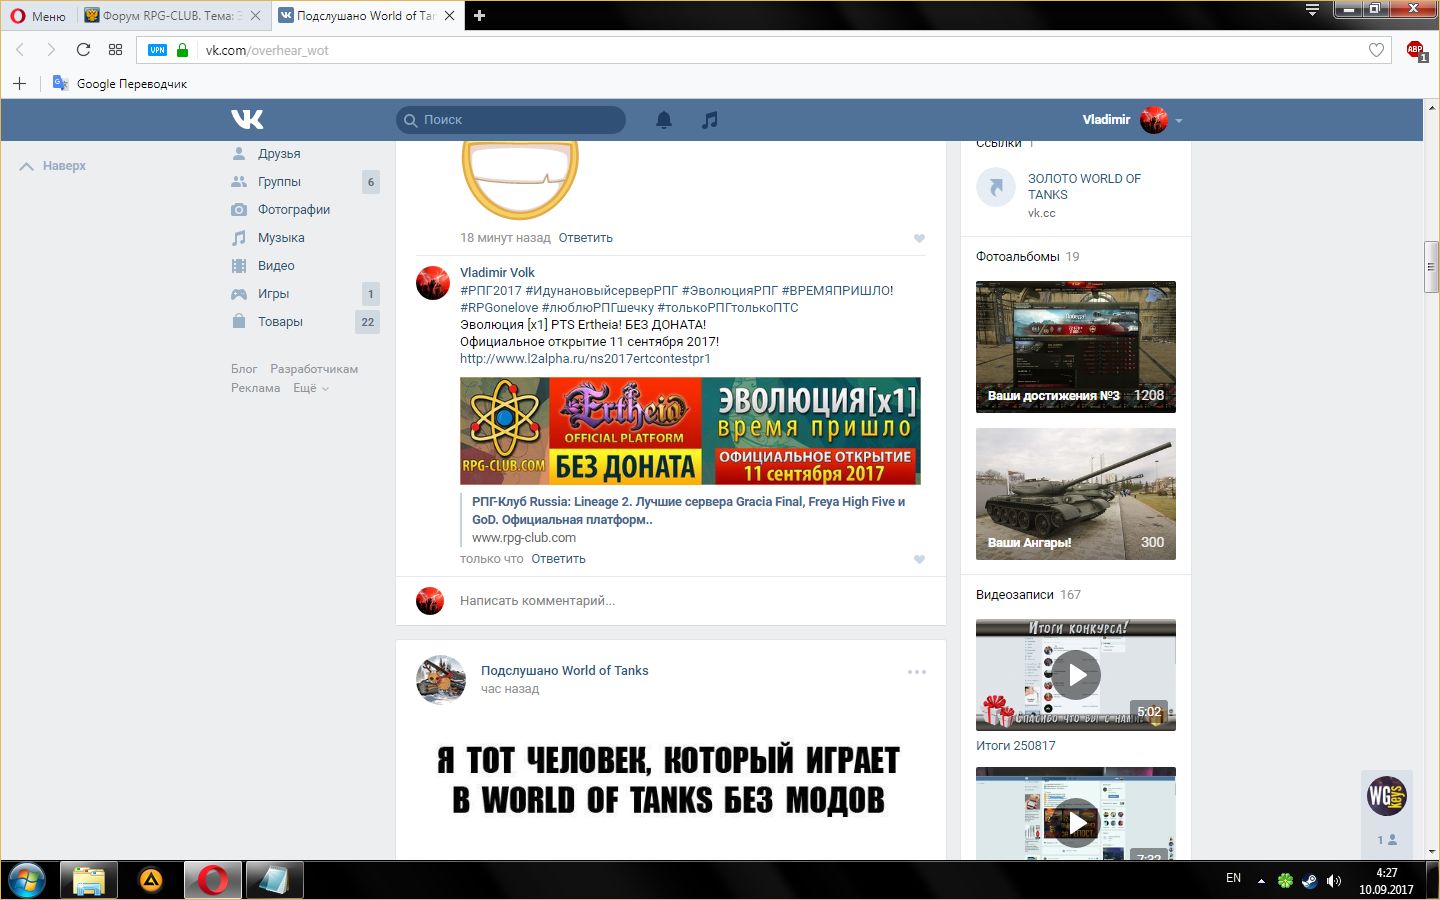Click Ответить under the 18 минут назад comment

[x=586, y=238]
